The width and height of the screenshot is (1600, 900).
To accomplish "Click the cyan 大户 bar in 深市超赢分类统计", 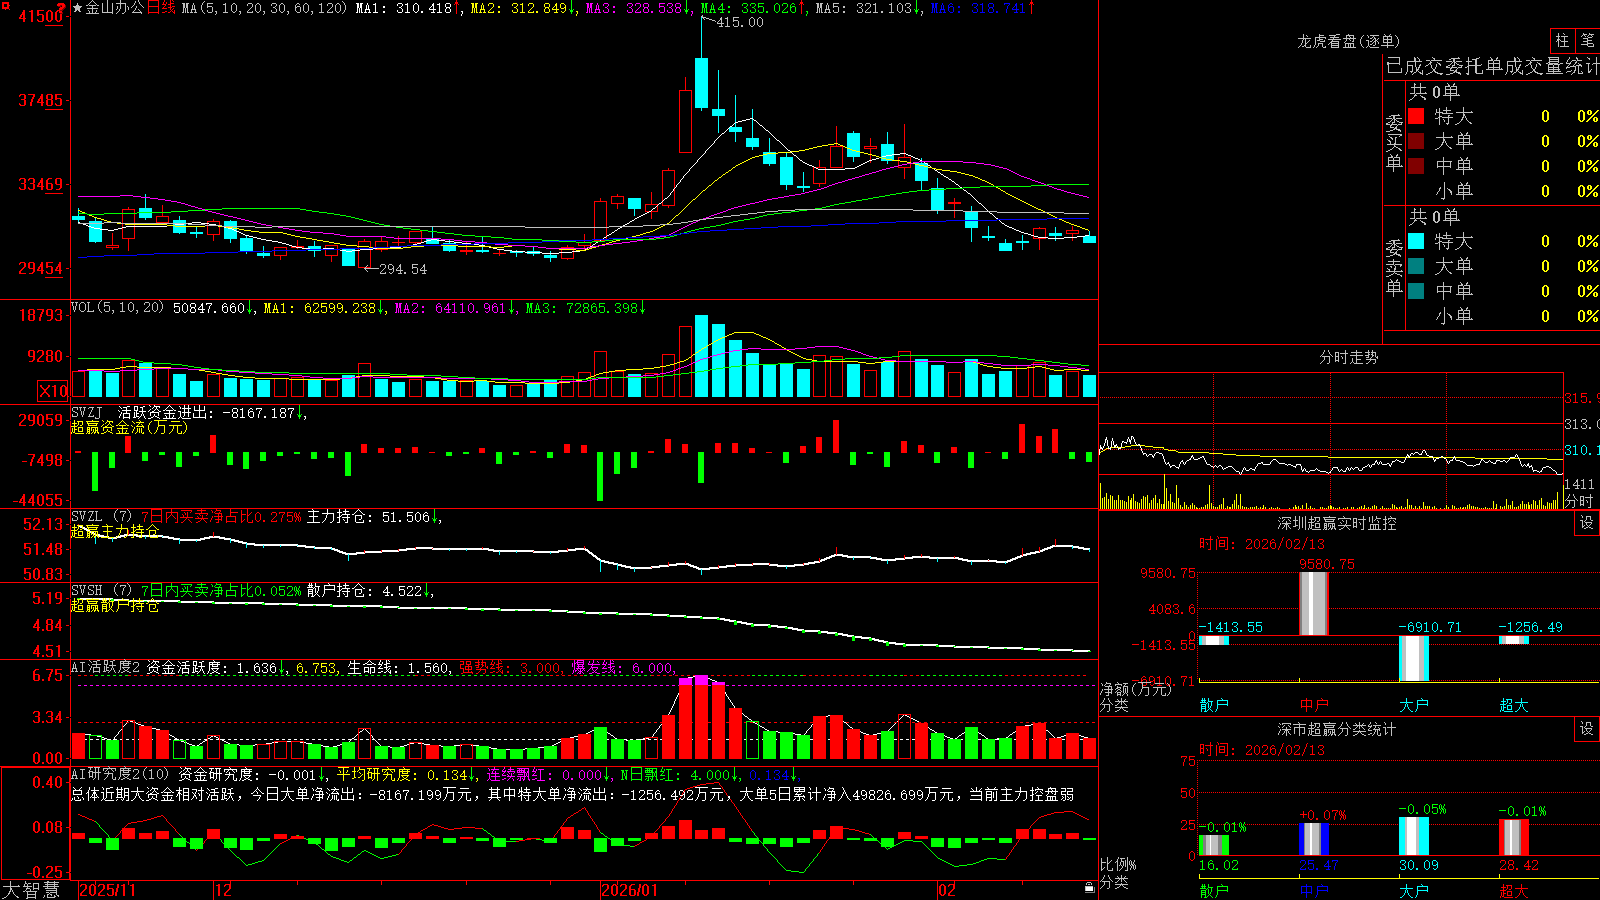I will [1414, 836].
